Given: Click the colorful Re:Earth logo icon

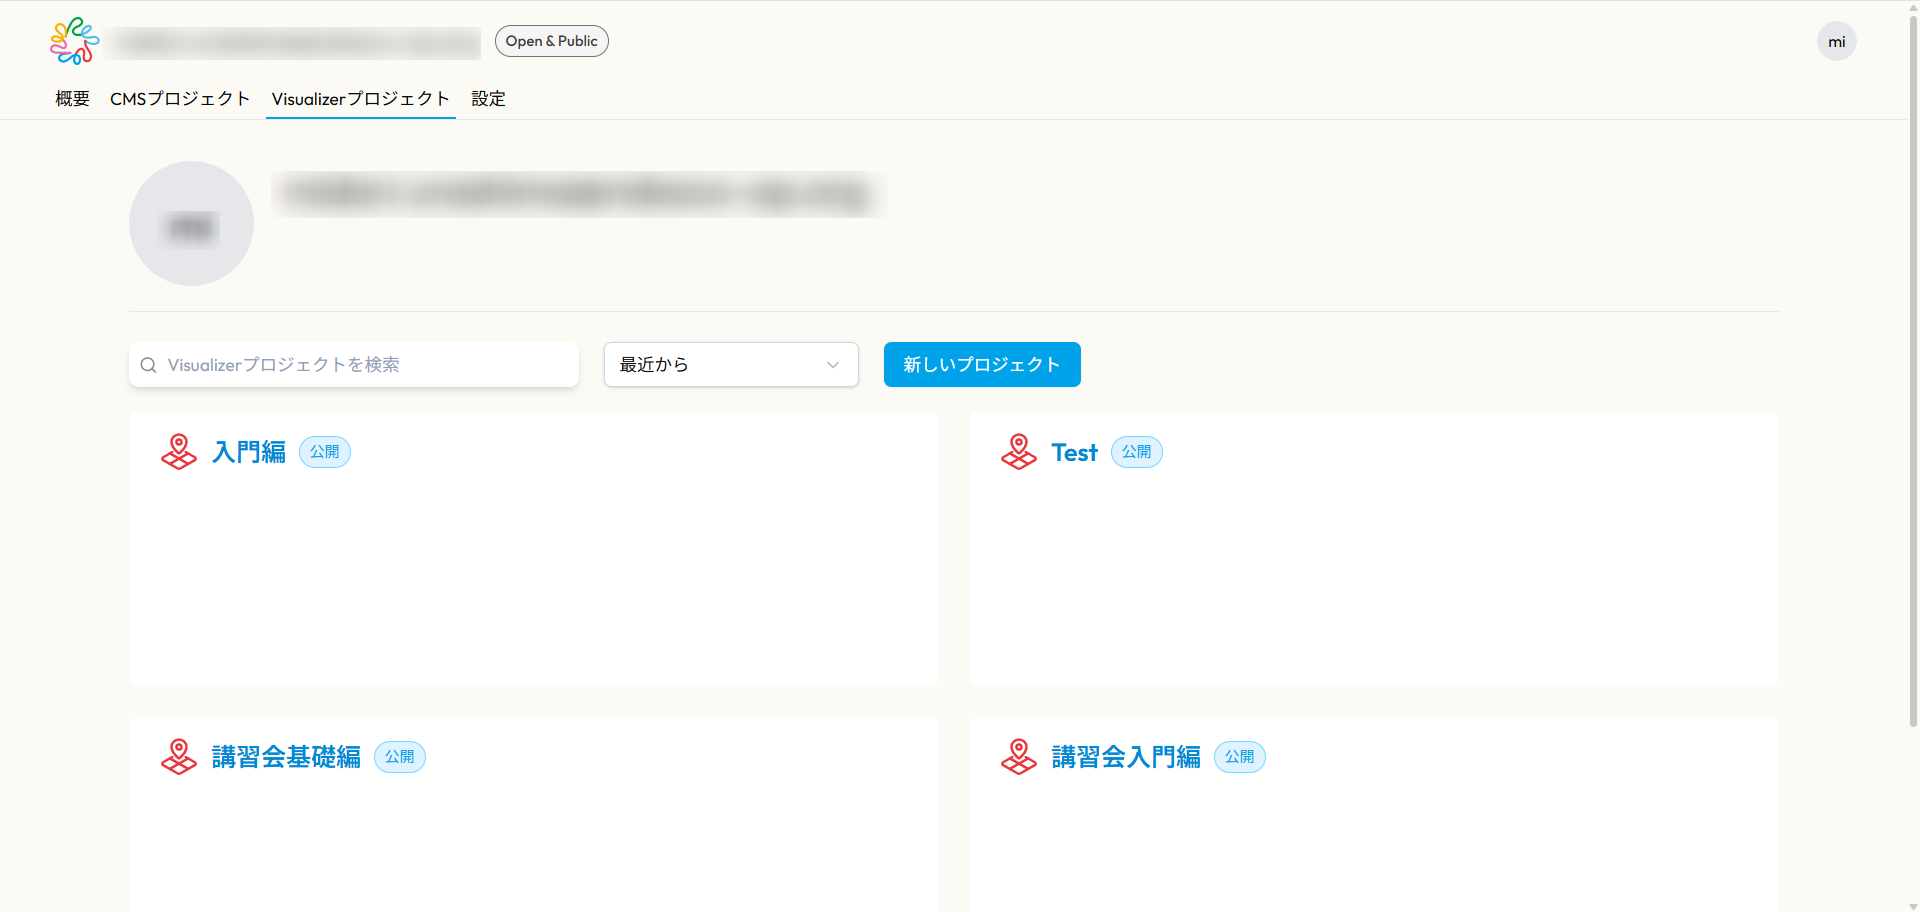Looking at the screenshot, I should (x=75, y=41).
